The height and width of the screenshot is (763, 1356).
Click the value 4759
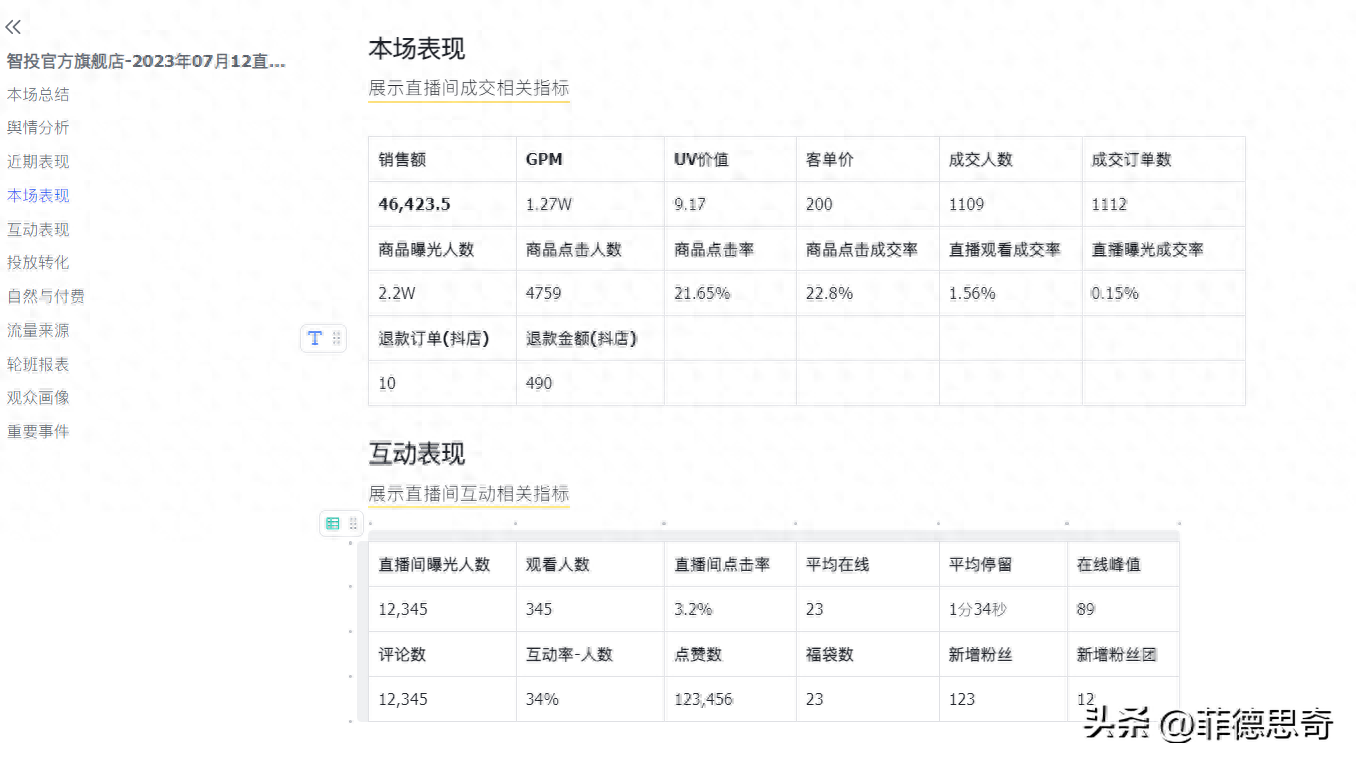click(544, 293)
